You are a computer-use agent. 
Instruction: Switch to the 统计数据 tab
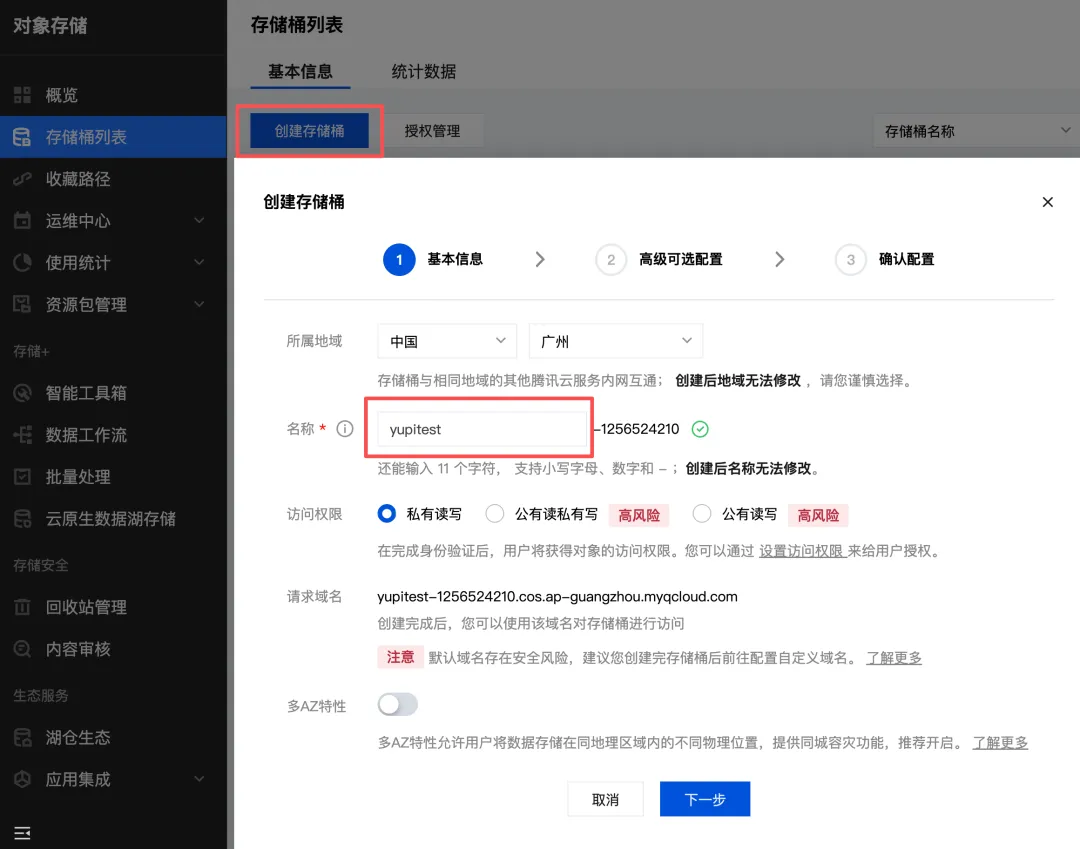tap(423, 72)
